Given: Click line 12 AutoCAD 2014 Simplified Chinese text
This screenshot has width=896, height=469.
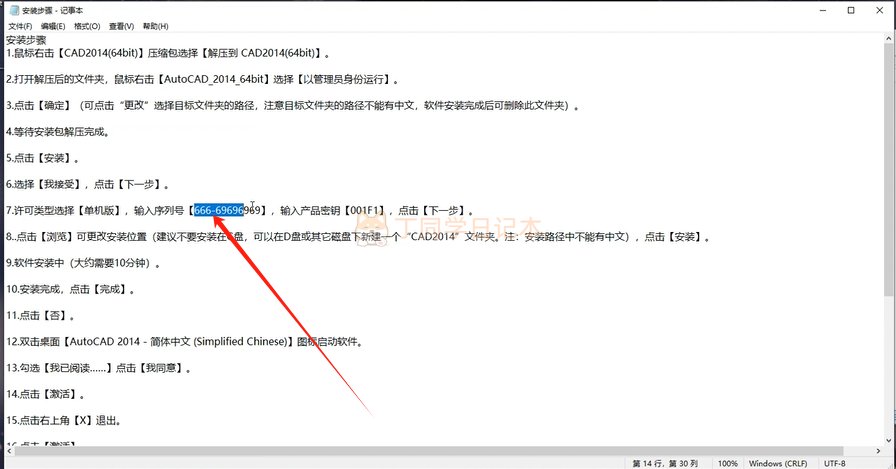Looking at the screenshot, I should point(185,342).
